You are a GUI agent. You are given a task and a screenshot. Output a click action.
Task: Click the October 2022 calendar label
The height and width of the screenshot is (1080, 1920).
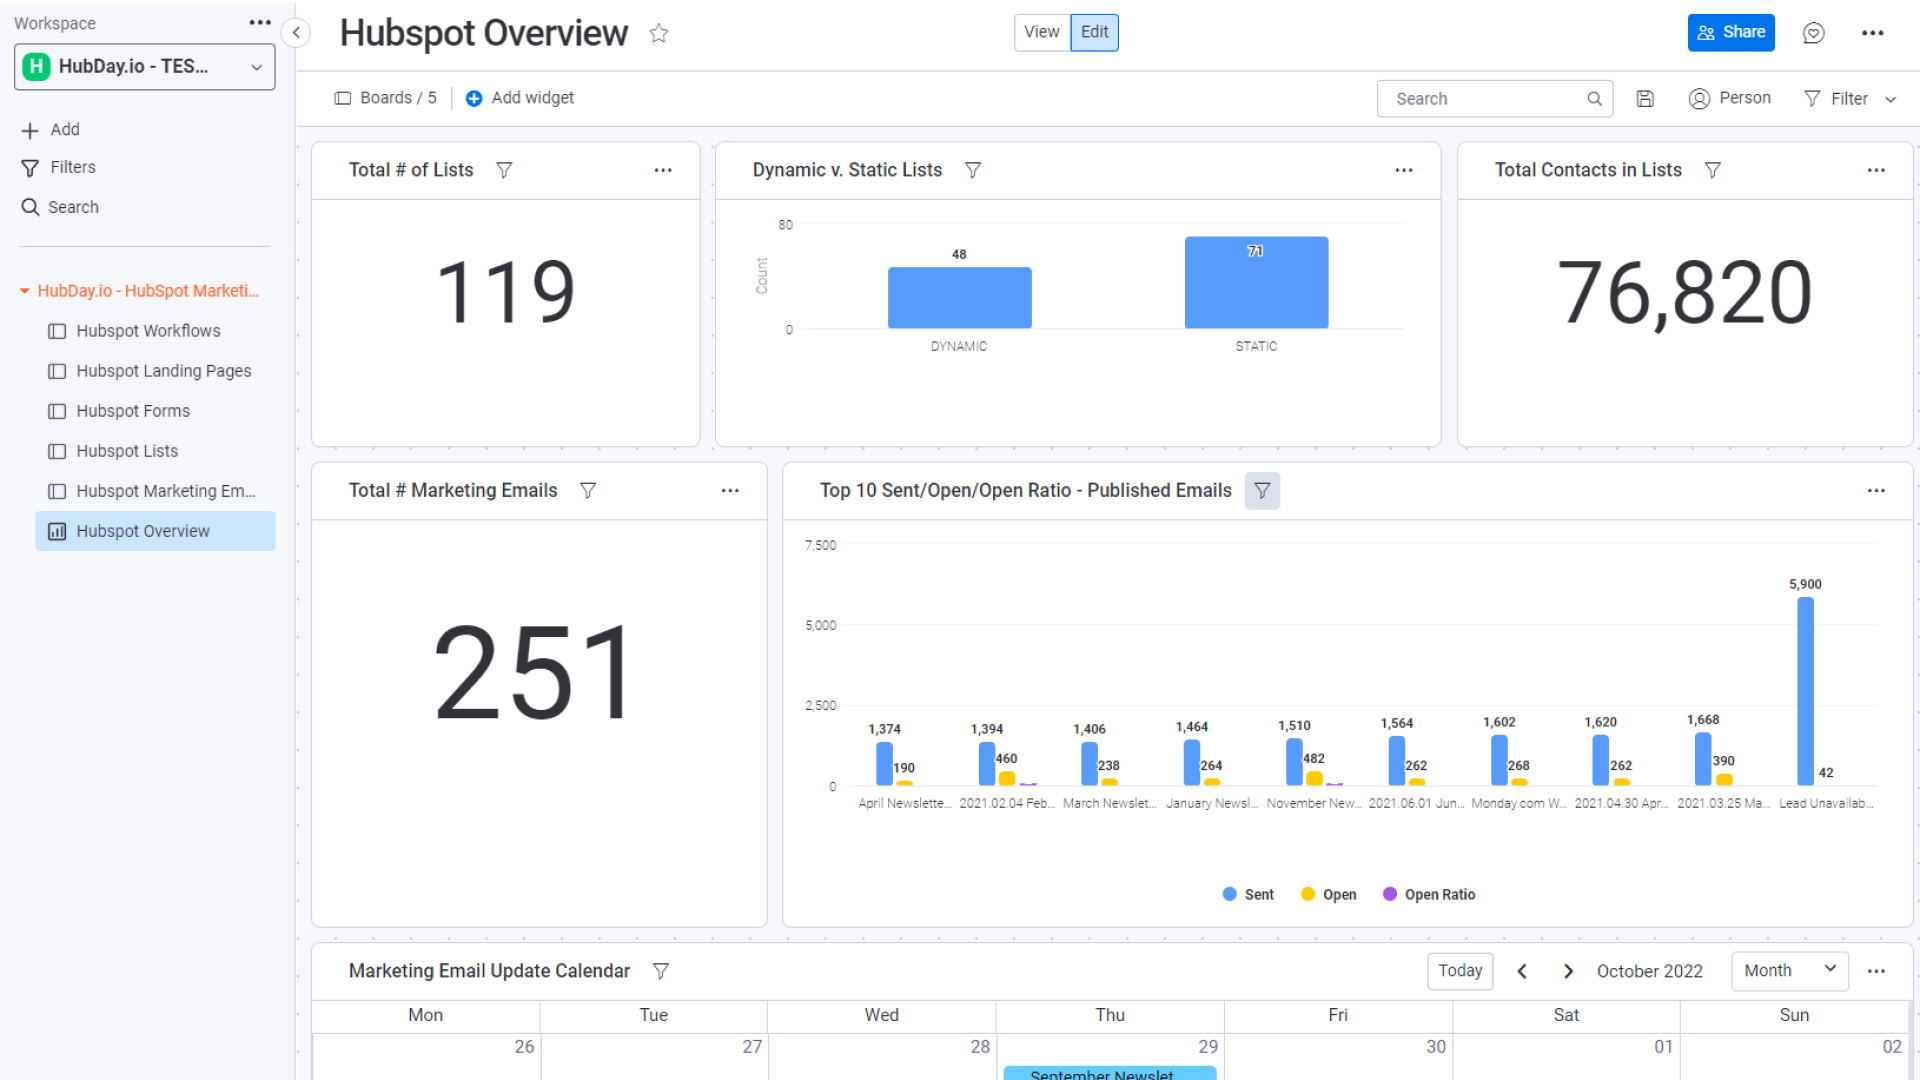(x=1649, y=971)
